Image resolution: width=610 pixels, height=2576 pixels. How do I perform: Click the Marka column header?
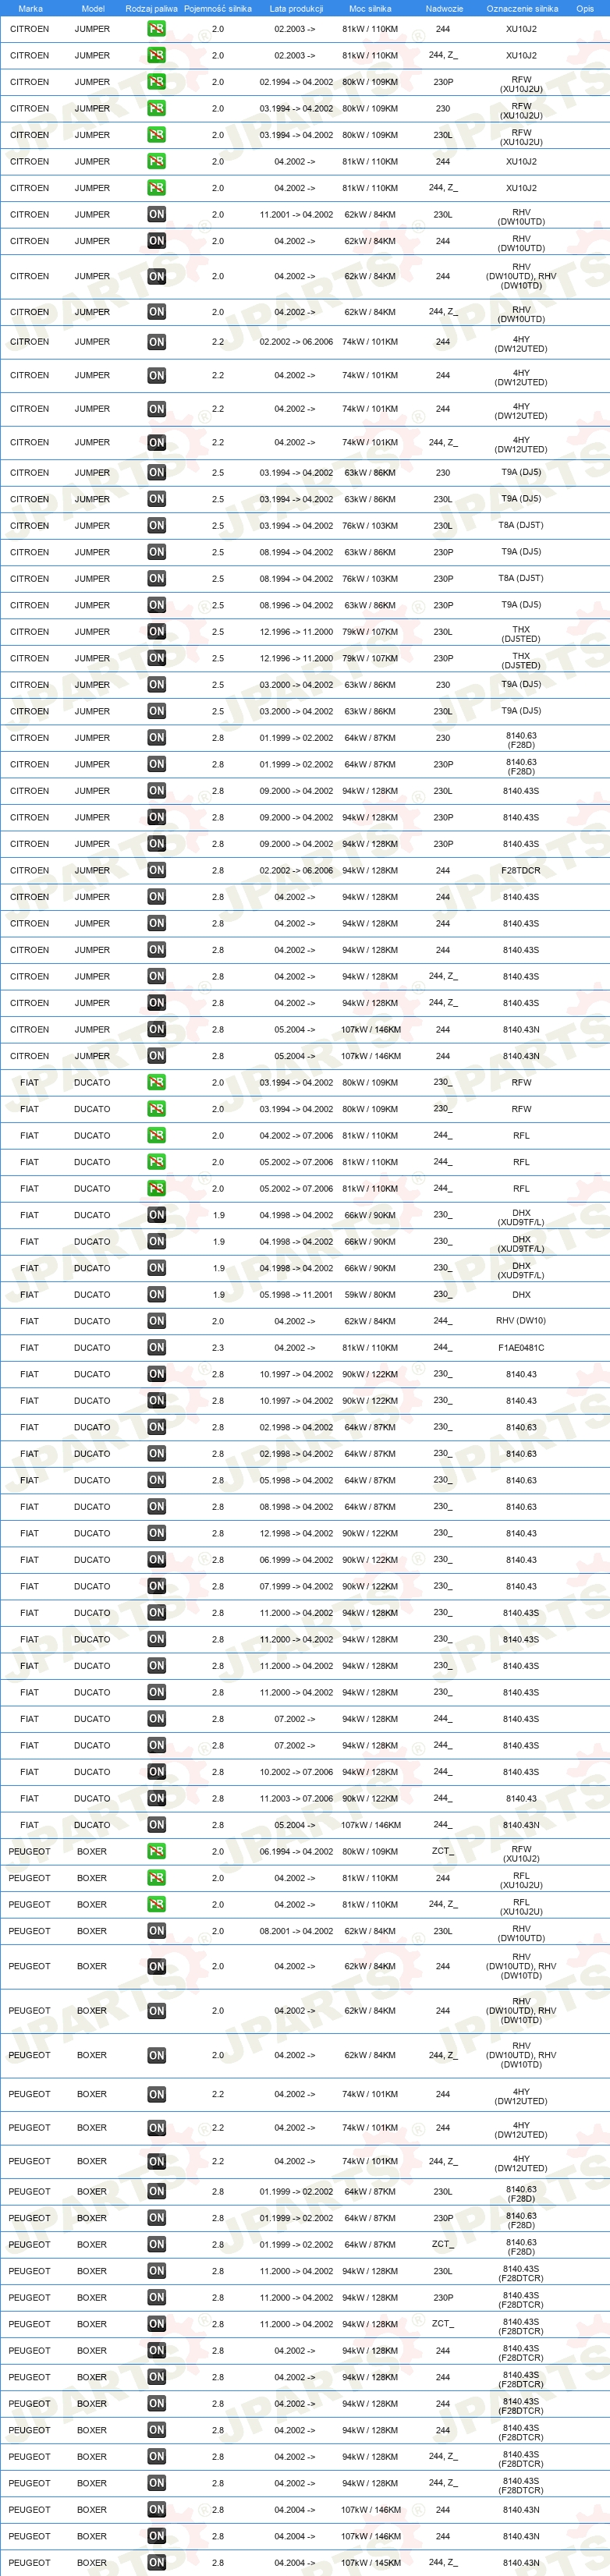point(30,8)
